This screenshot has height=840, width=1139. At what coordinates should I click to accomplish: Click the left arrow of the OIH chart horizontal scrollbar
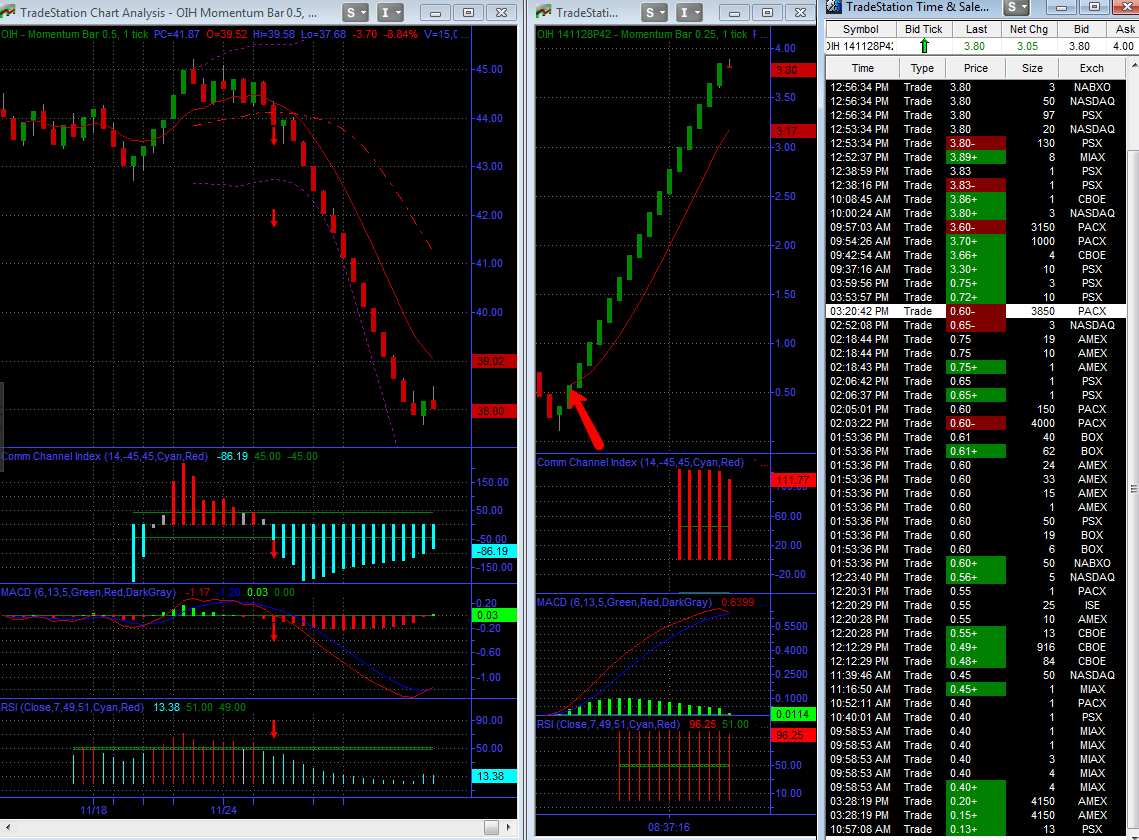coord(7,827)
